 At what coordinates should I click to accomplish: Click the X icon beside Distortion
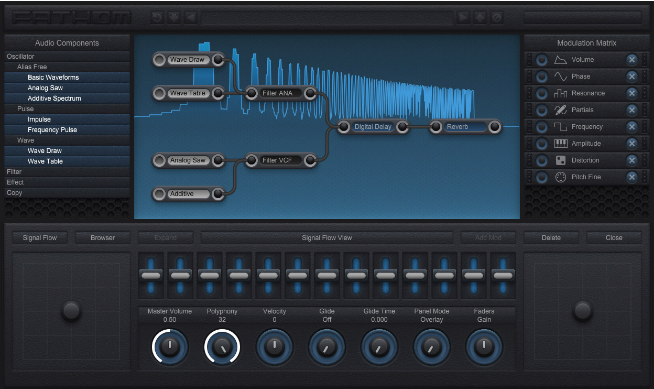(632, 160)
